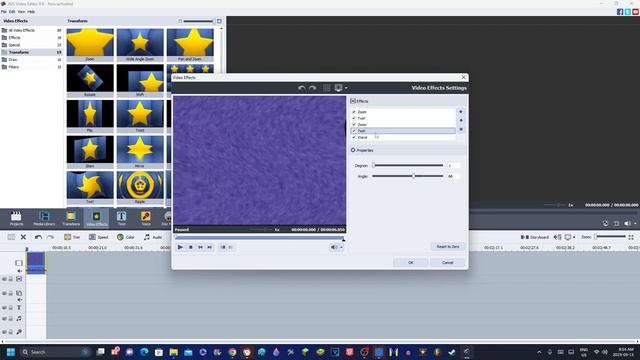The height and width of the screenshot is (360, 640).
Task: Move selected effect up in list
Action: pyautogui.click(x=461, y=112)
